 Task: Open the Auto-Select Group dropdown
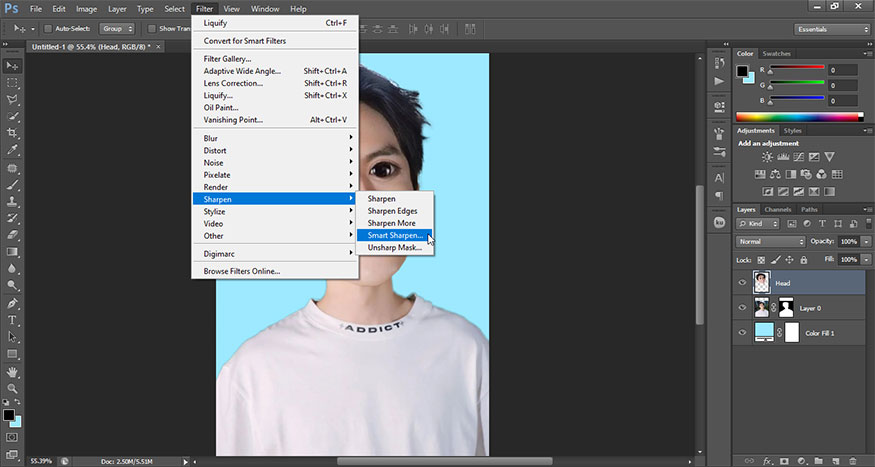tap(117, 29)
